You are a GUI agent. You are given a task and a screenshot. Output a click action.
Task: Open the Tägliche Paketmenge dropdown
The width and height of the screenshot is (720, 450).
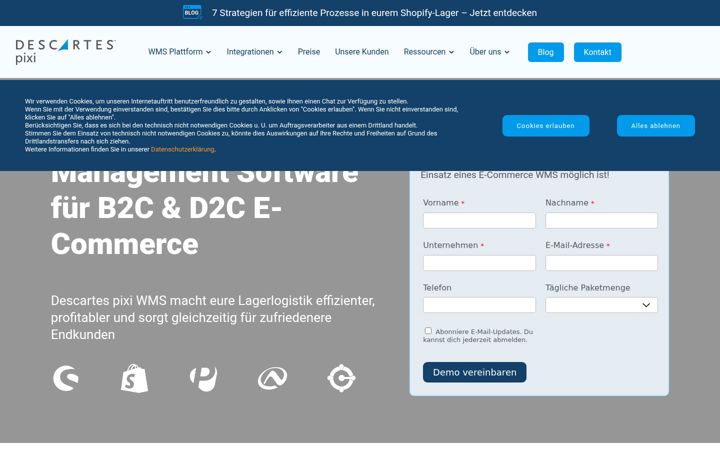pyautogui.click(x=602, y=305)
